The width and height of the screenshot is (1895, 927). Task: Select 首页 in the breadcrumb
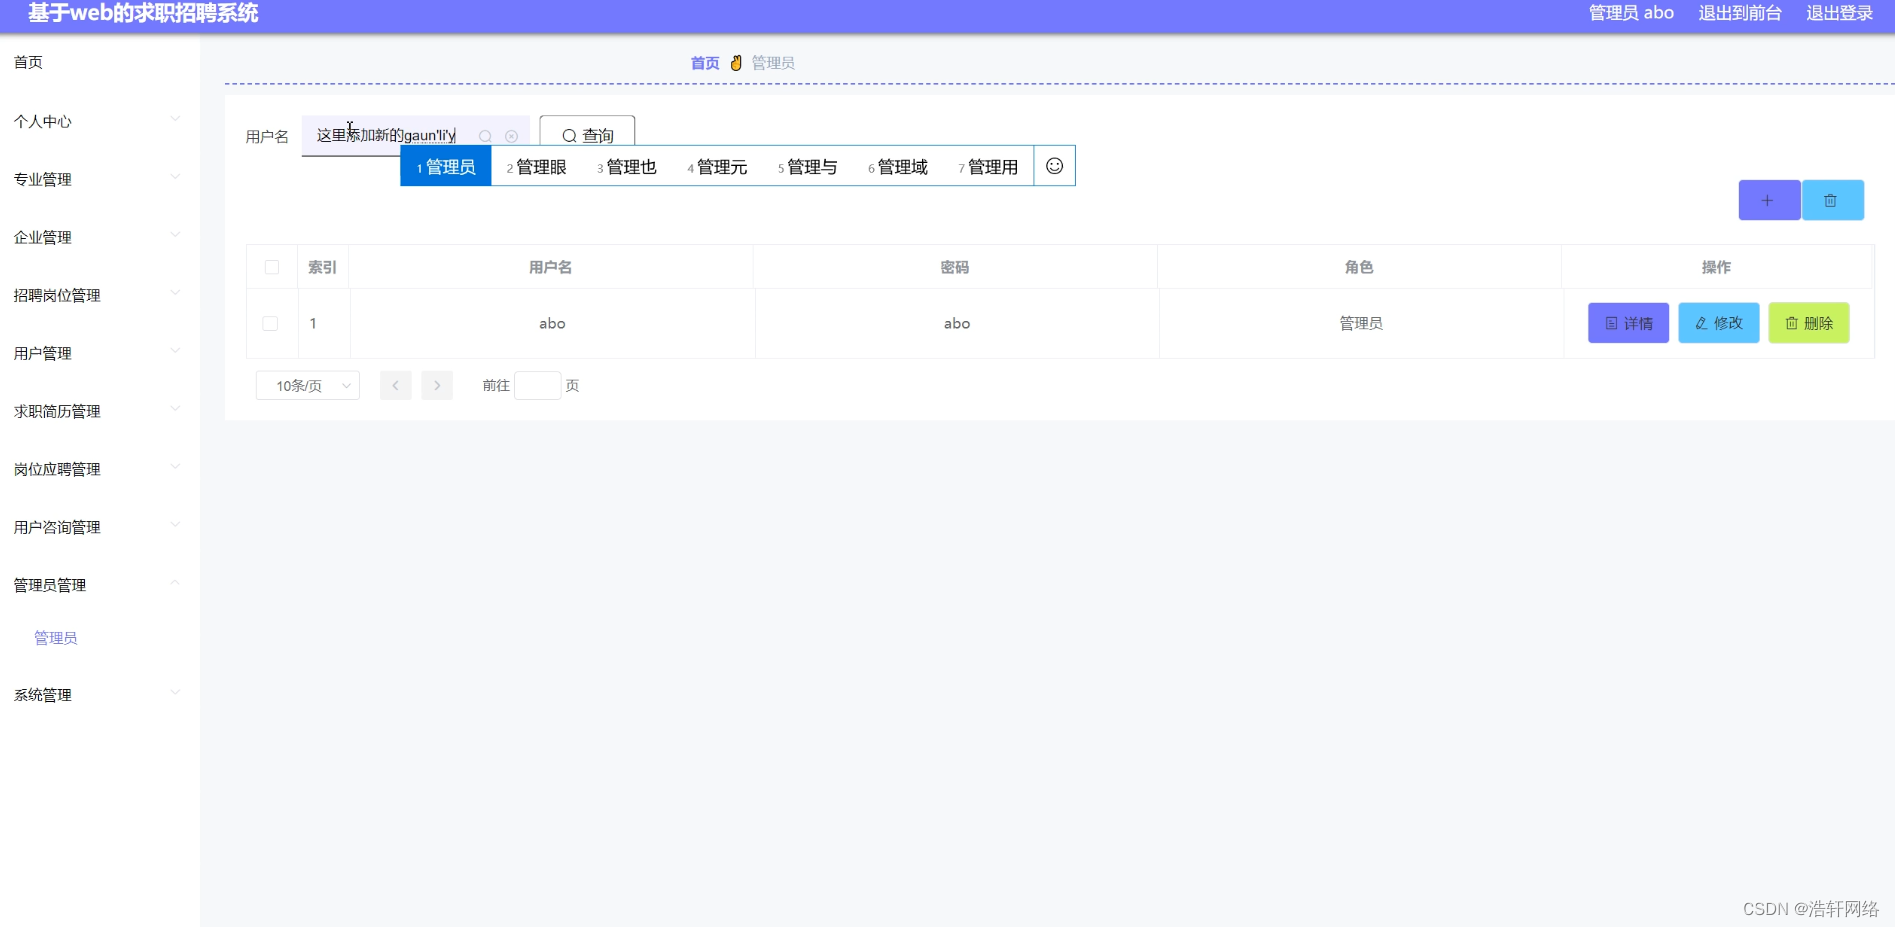click(704, 62)
